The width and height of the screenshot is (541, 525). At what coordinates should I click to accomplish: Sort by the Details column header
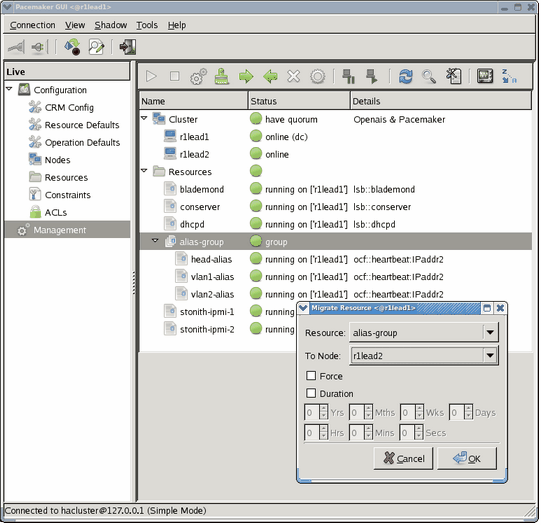441,101
